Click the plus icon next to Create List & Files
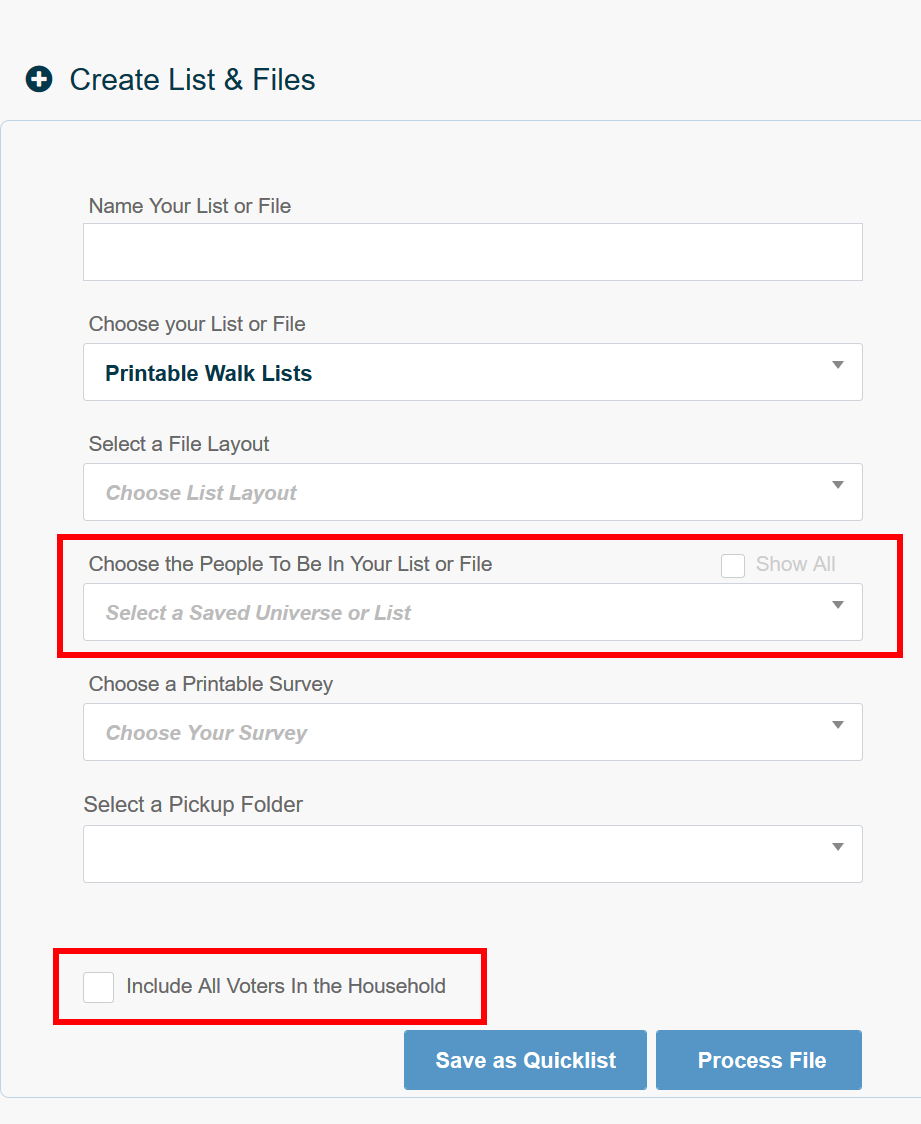The height and width of the screenshot is (1124, 921). point(38,79)
